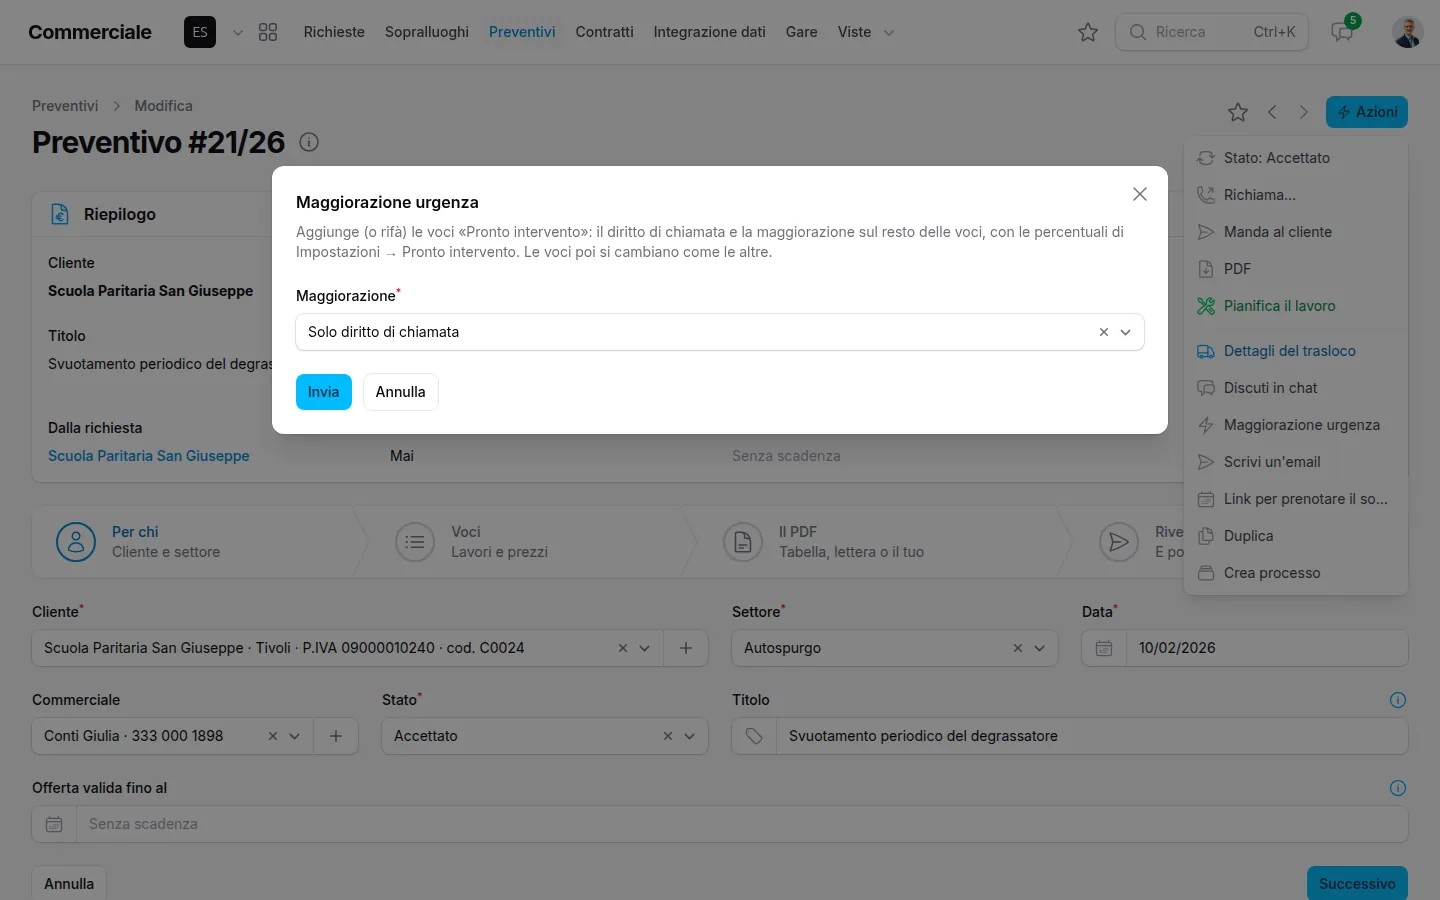1440x900 pixels.
Task: Select Richiama... action
Action: pos(1296,195)
